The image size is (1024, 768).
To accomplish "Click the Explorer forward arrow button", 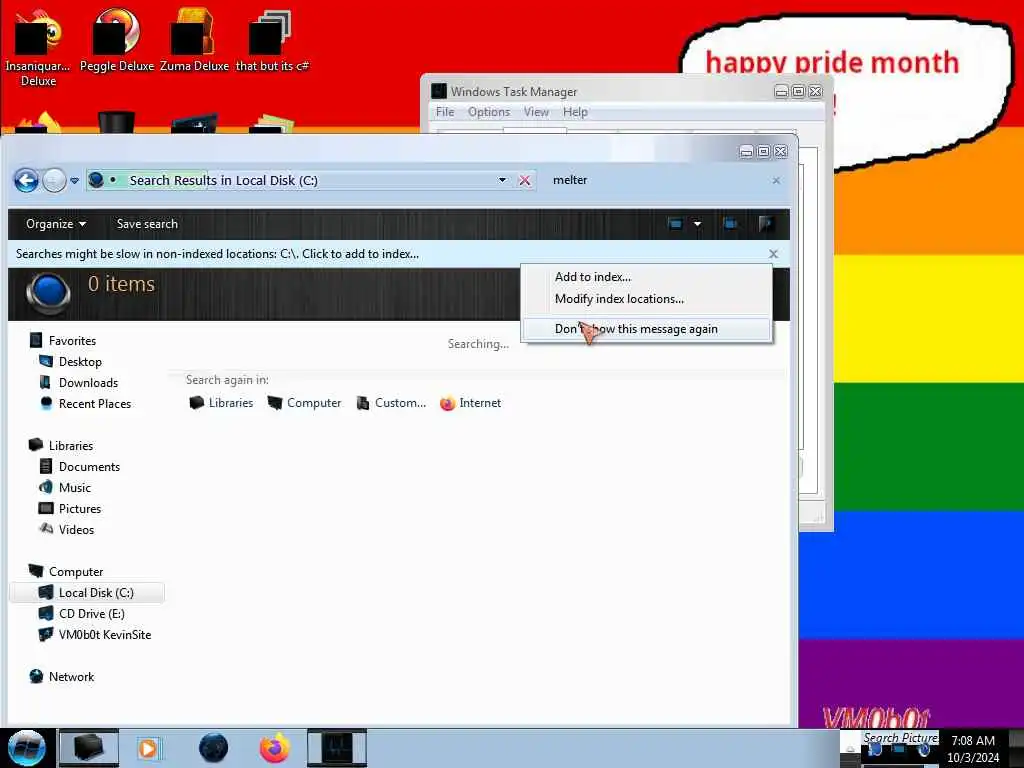I will 54,180.
